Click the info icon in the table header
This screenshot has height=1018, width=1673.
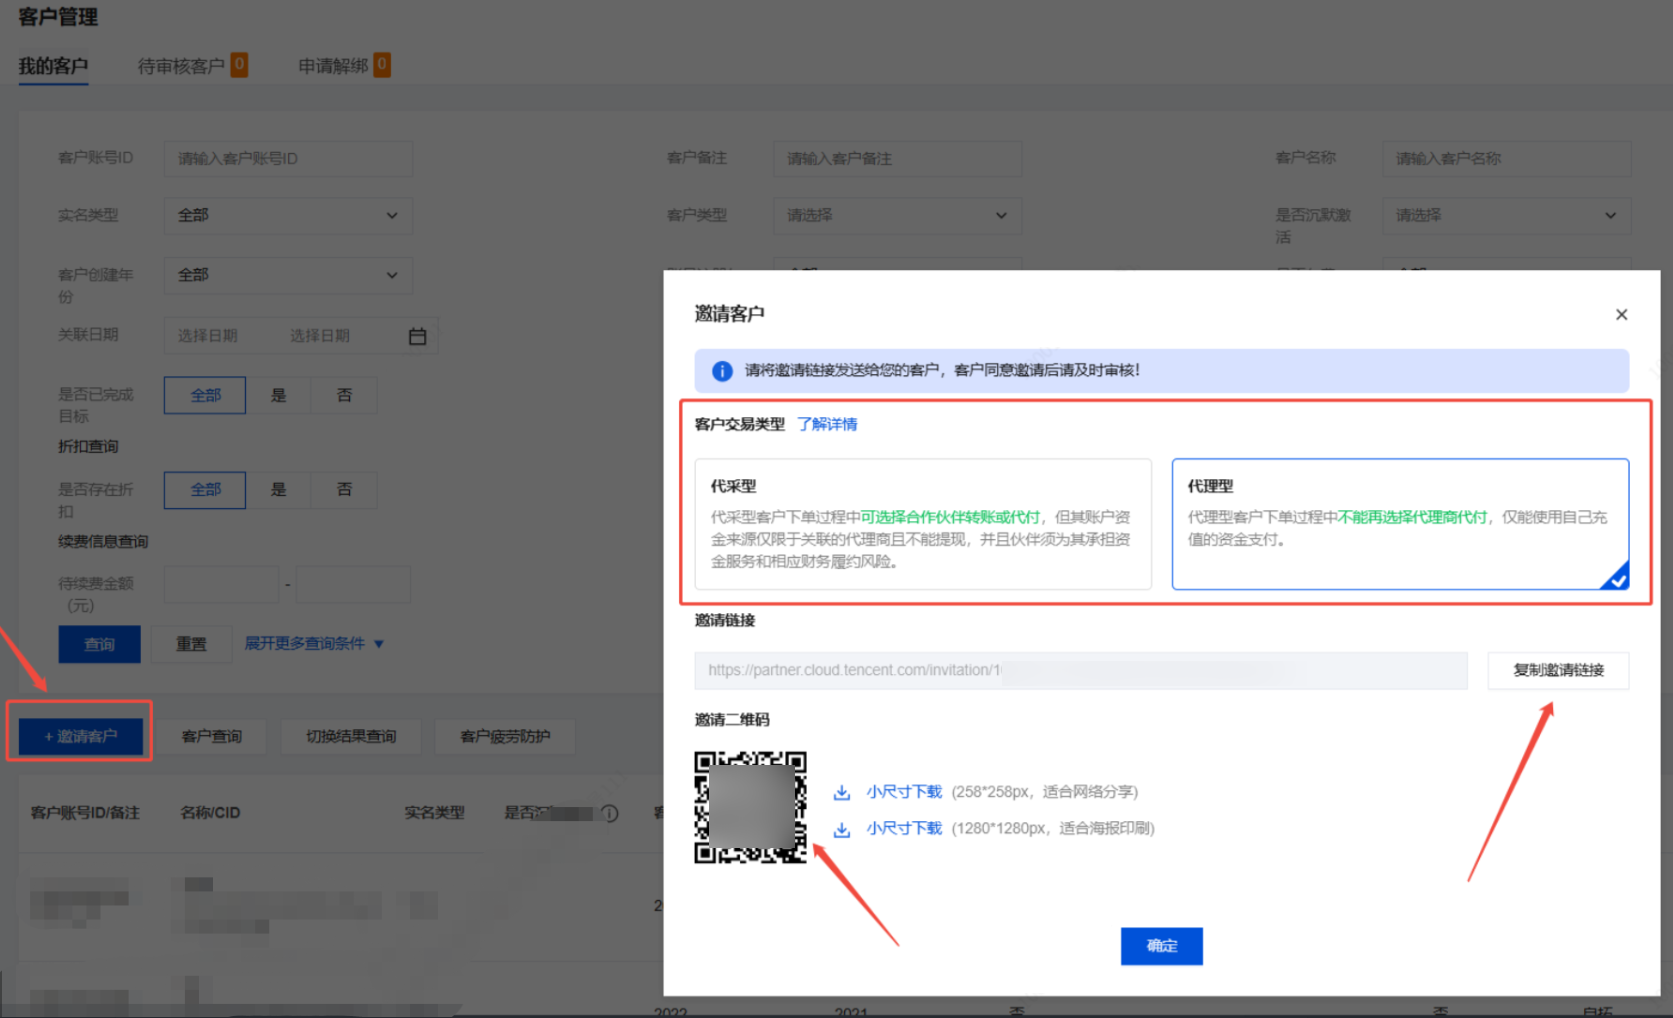click(x=609, y=813)
